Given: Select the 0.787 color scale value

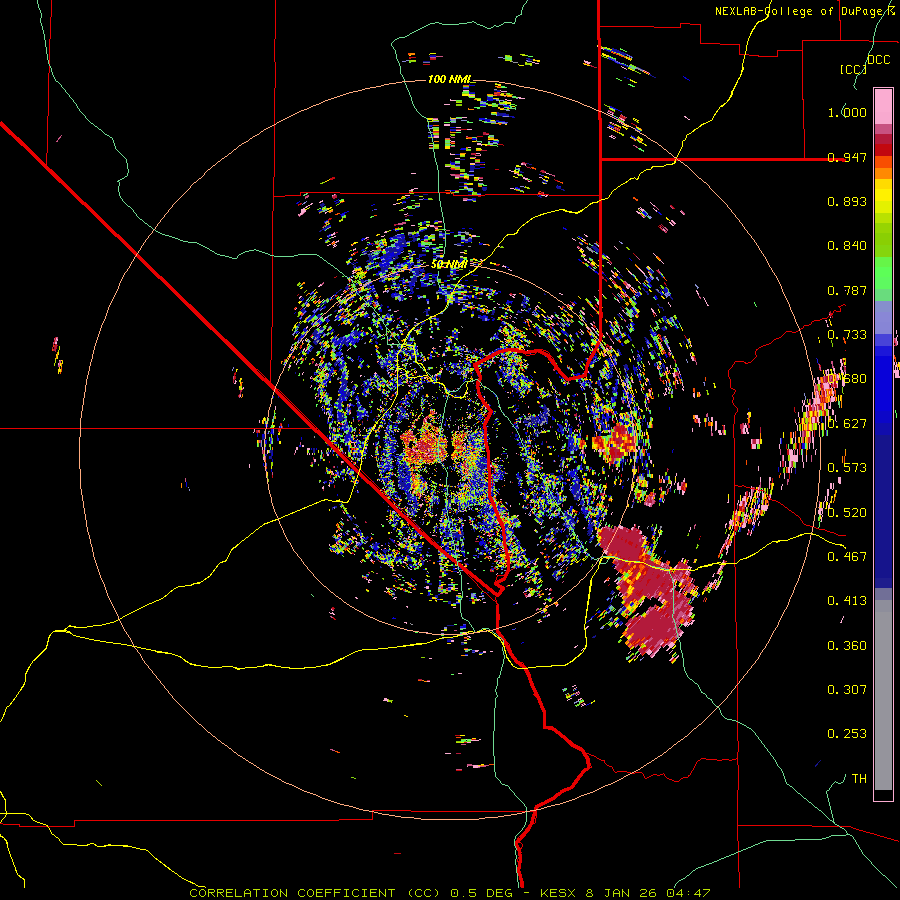Looking at the screenshot, I should [847, 290].
